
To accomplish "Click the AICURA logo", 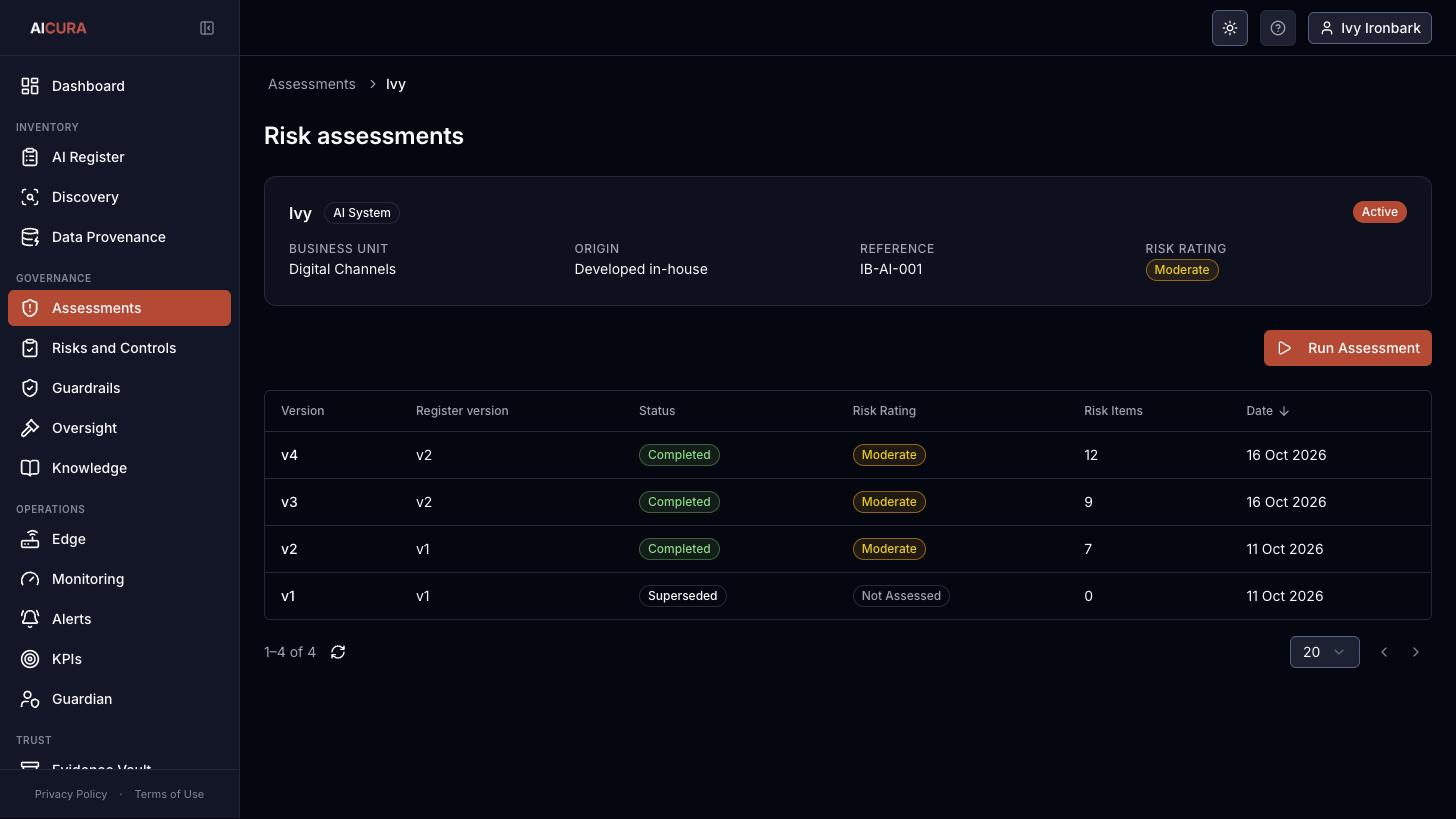I will point(58,28).
